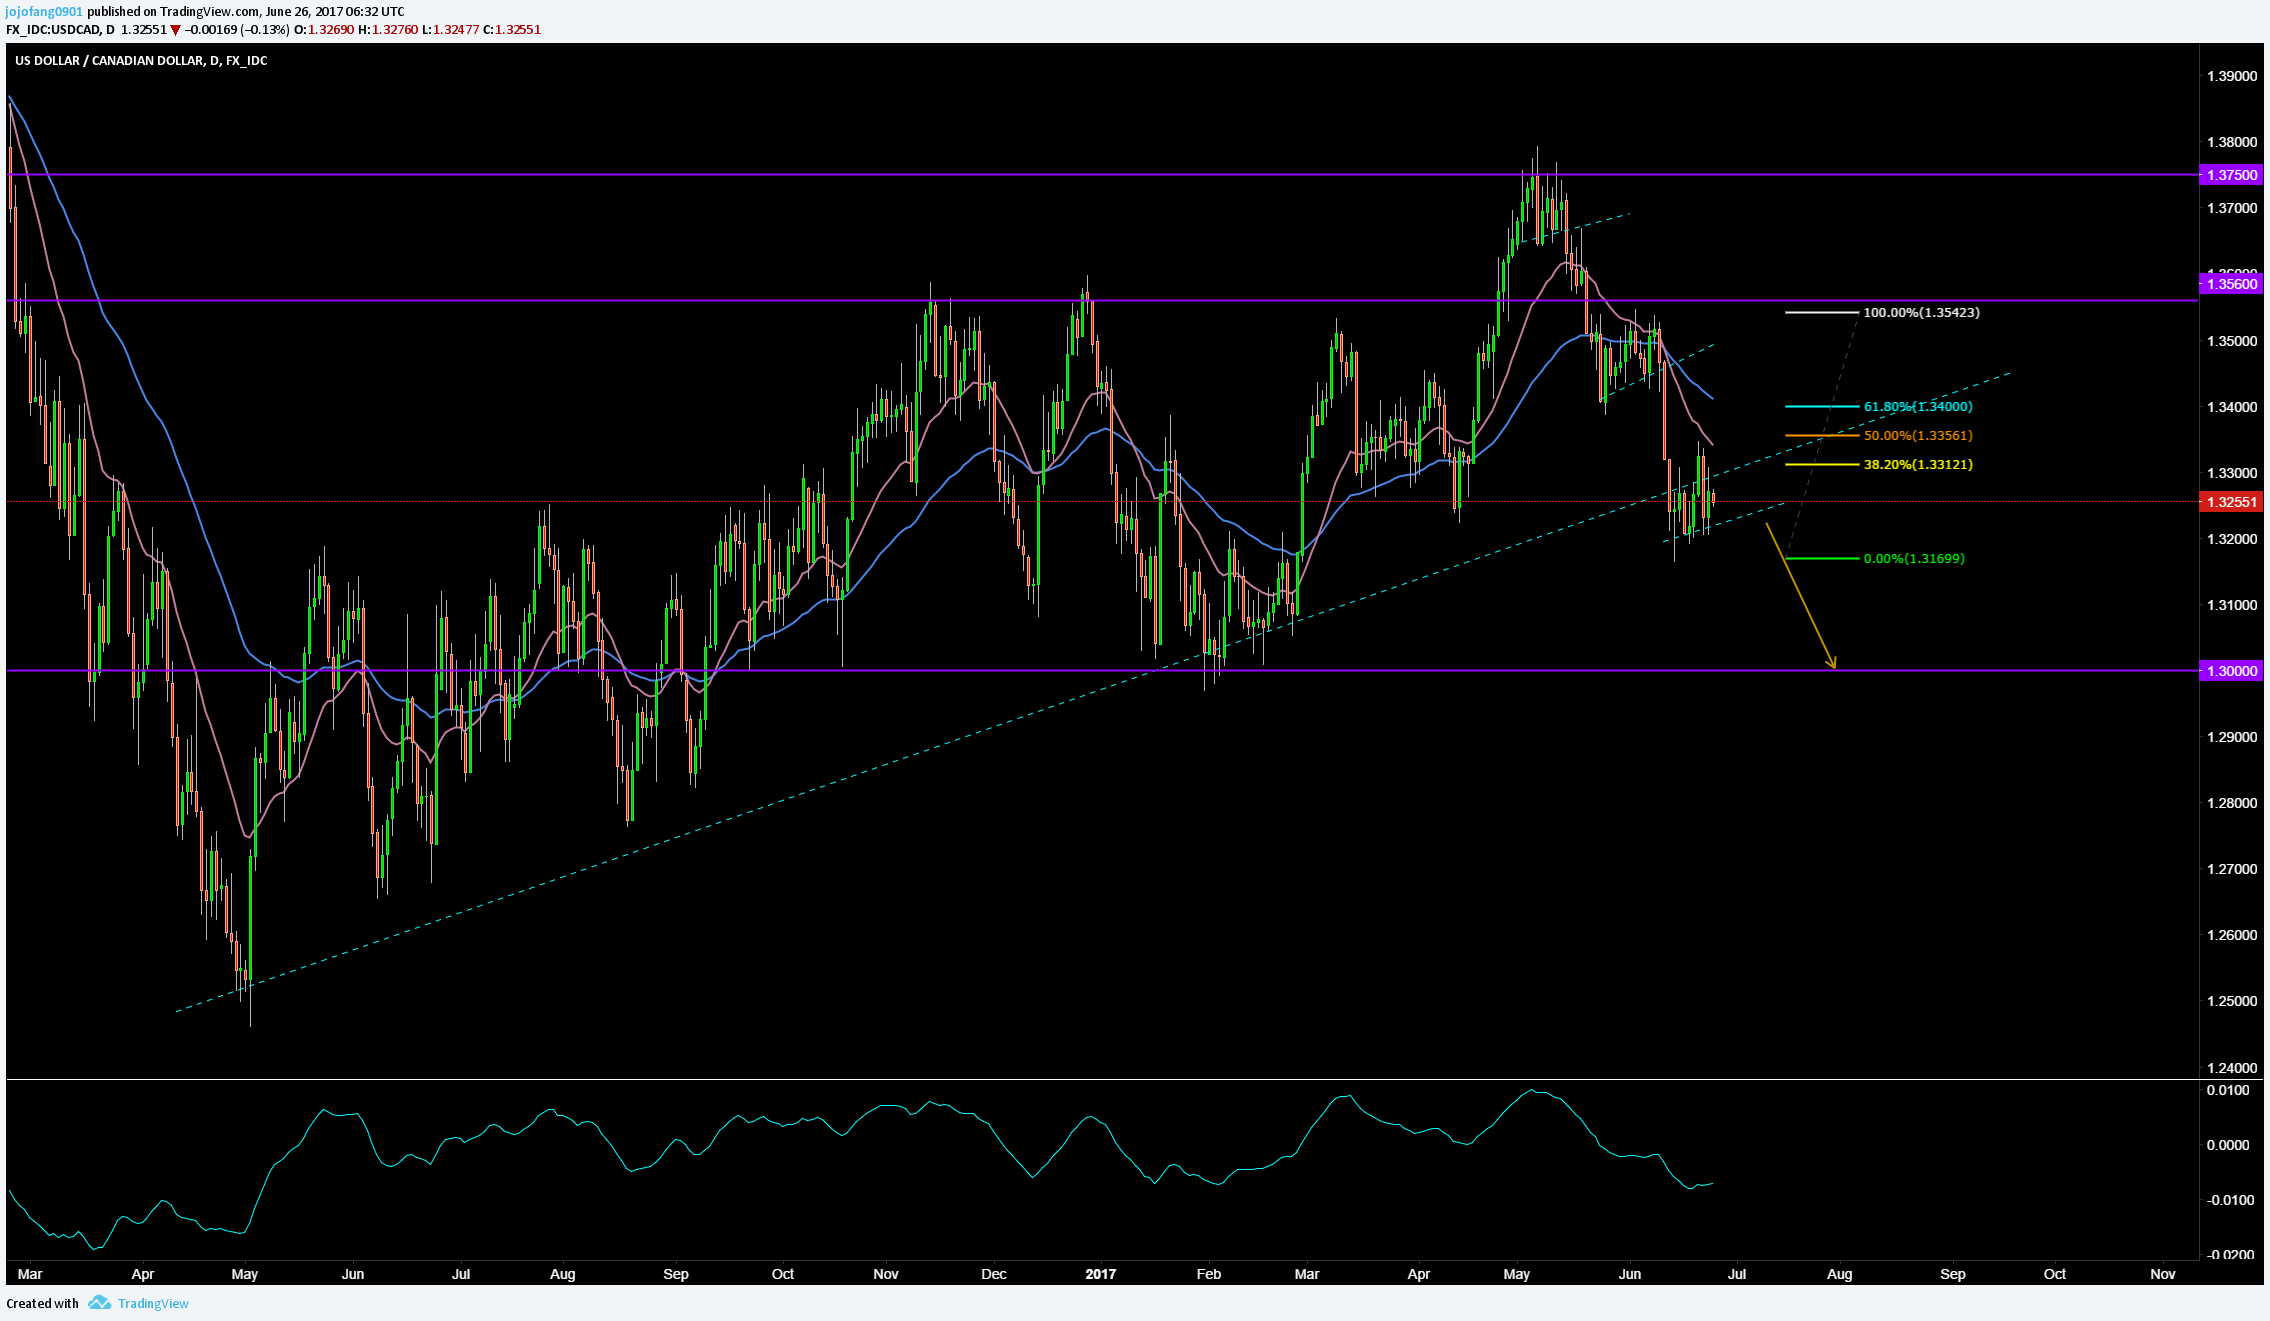
Task: Click the TradingView logo icon
Action: [99, 1302]
